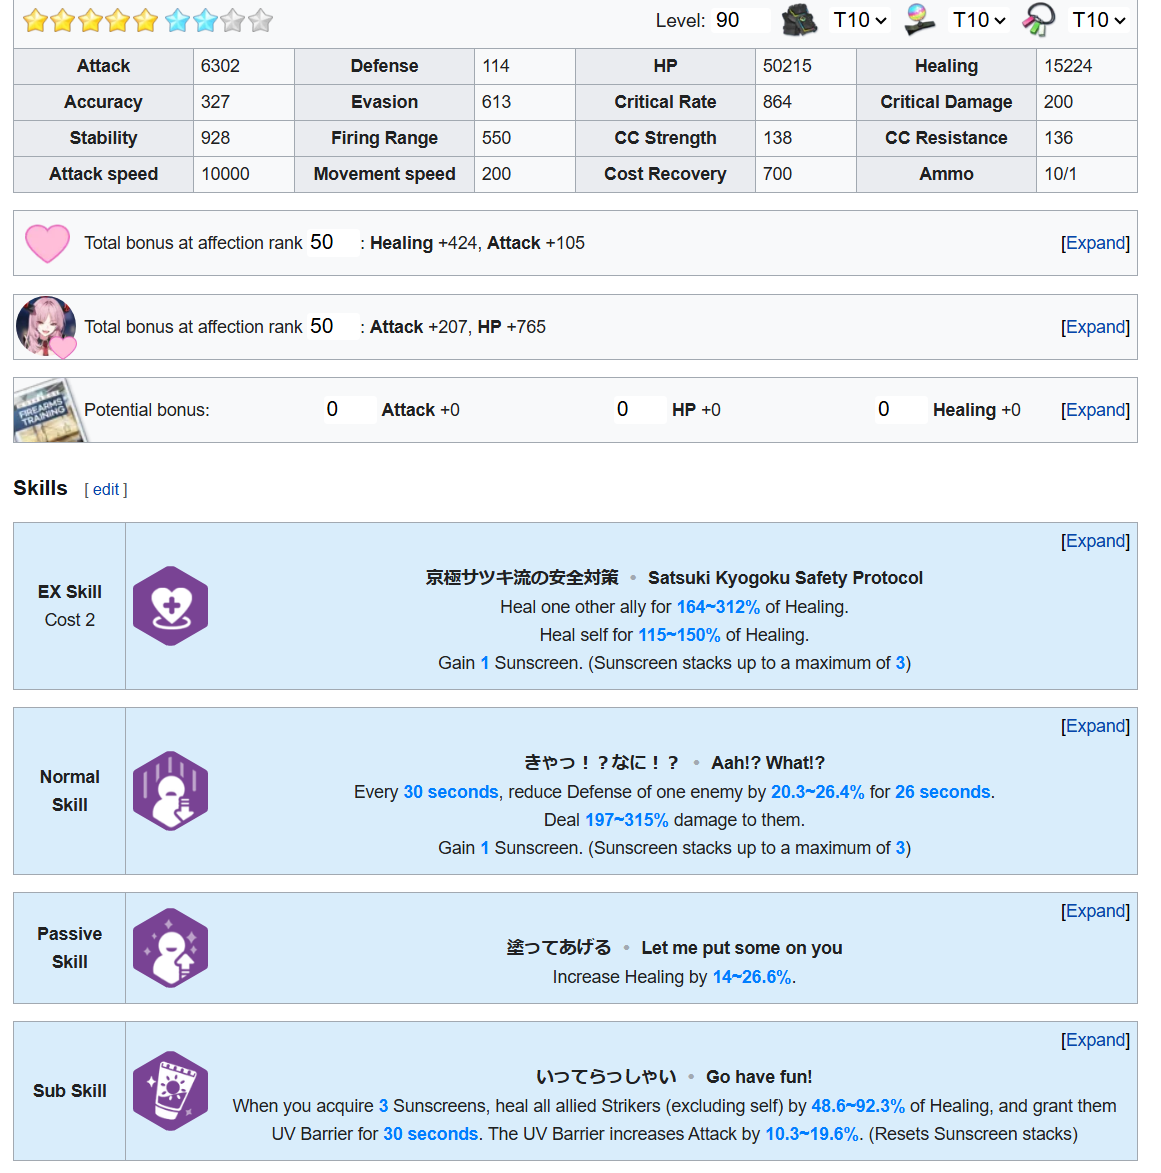1161x1173 pixels.
Task: Click the second blue weapon star icon
Action: [x=205, y=20]
